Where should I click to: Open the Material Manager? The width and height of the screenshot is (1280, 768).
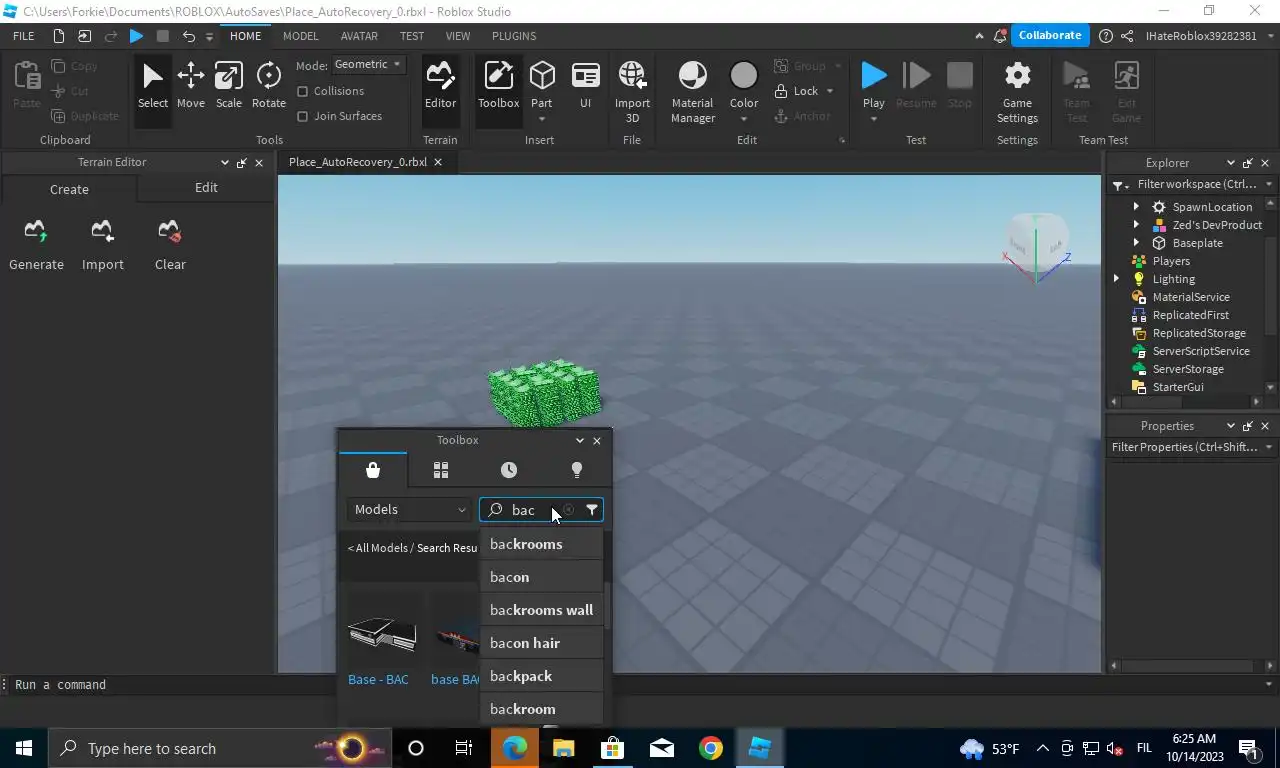coord(692,90)
